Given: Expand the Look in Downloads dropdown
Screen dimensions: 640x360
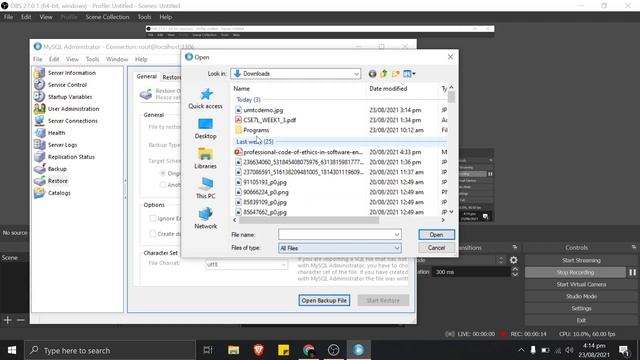Looking at the screenshot, I should tap(356, 74).
